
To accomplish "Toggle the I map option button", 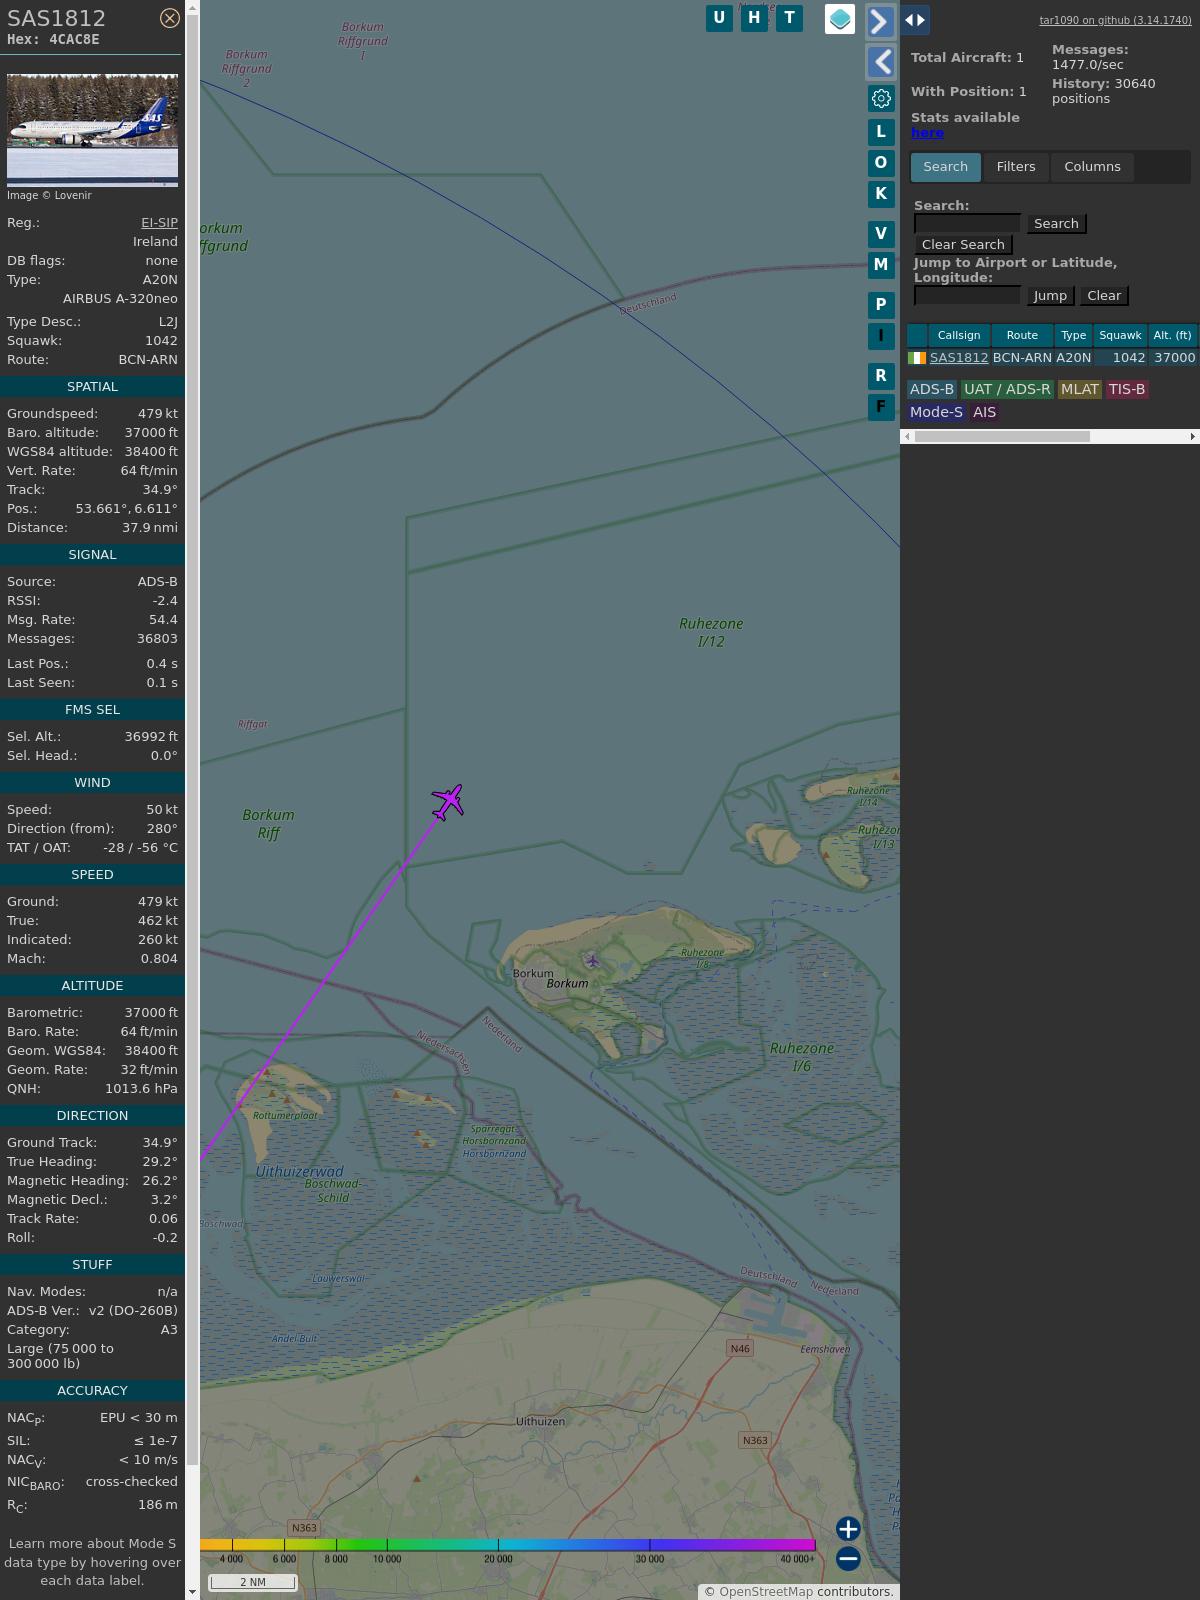I will (881, 336).
